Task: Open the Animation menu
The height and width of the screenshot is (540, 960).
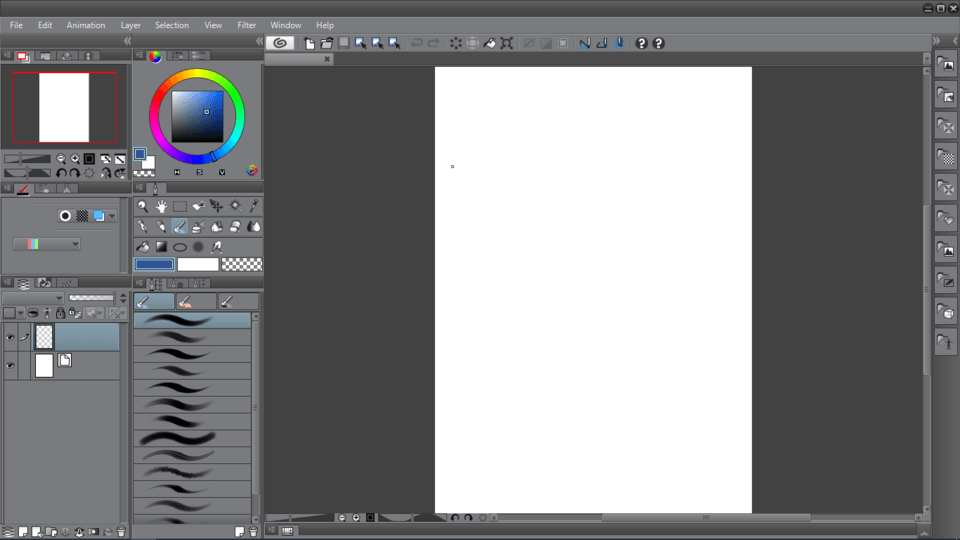Action: (86, 25)
